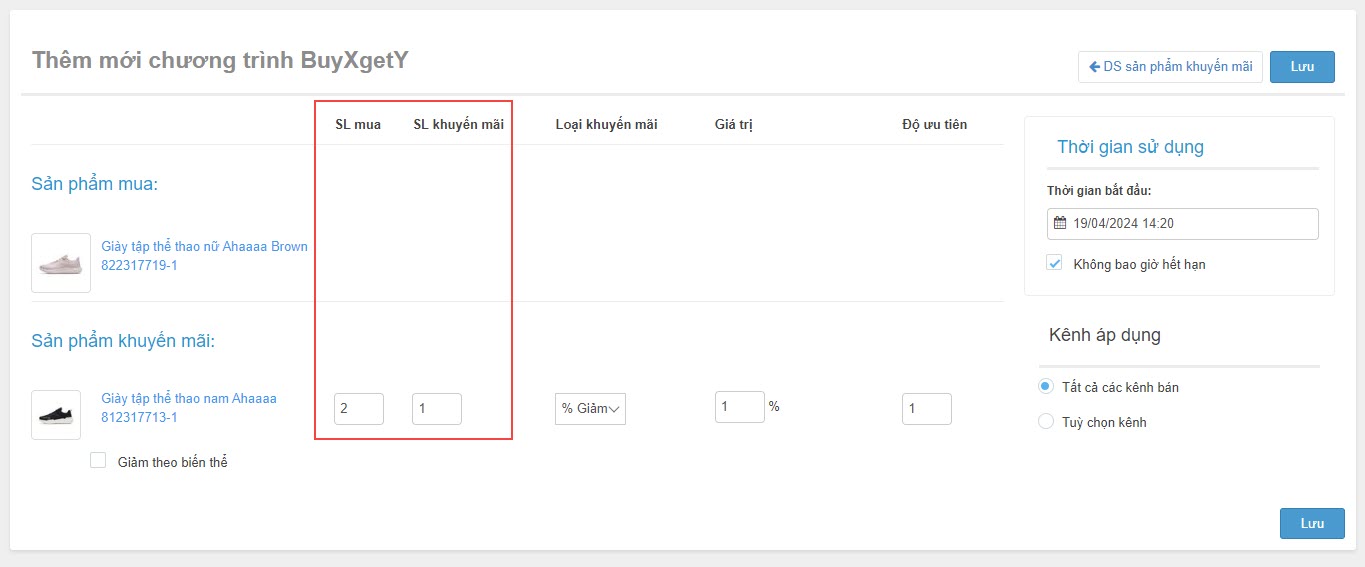Click the pink women's shoe thumbnail
This screenshot has width=1365, height=567.
click(x=61, y=263)
